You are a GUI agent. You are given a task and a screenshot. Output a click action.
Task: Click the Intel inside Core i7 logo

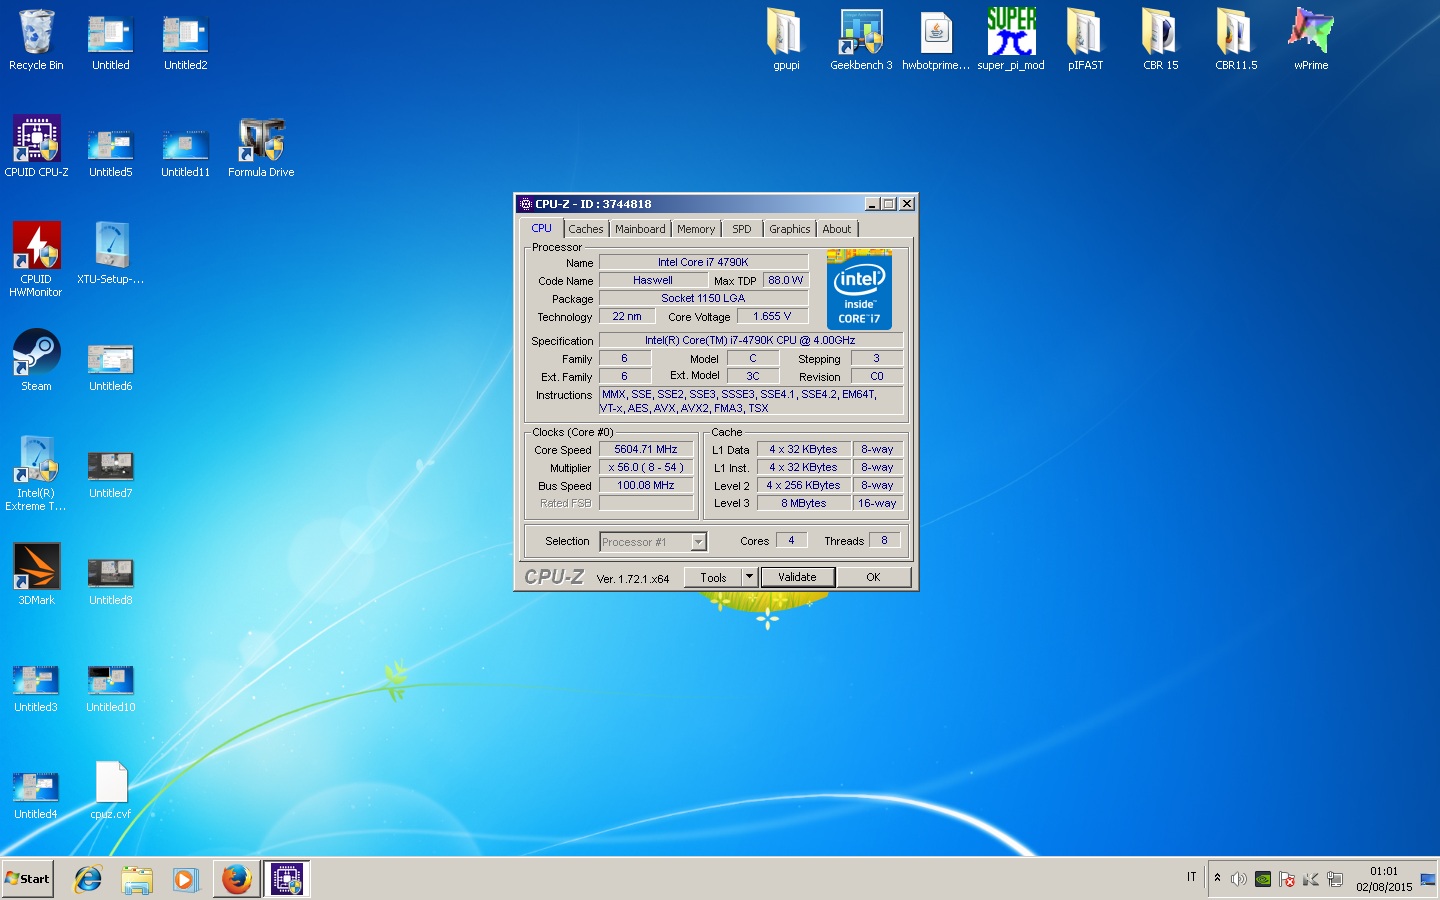(859, 290)
